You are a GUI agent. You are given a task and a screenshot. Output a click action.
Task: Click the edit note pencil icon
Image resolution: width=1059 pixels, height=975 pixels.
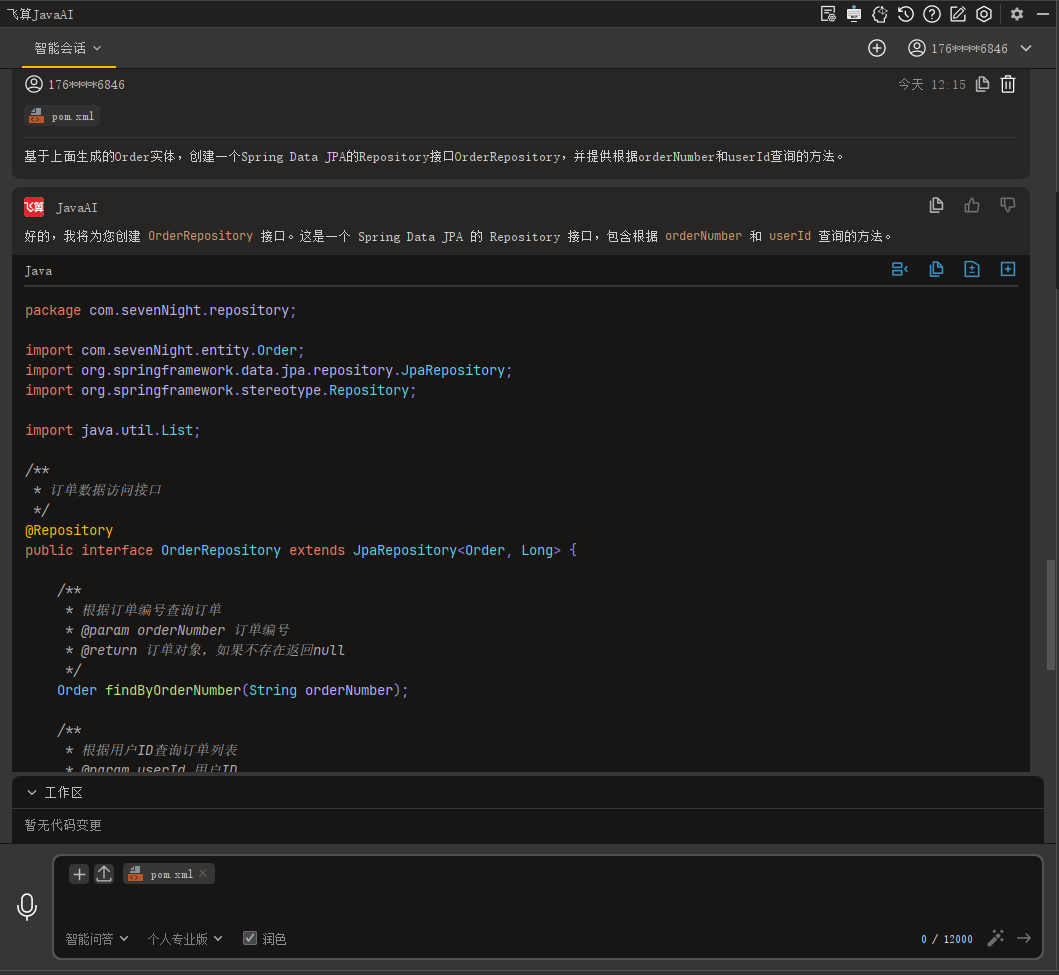[958, 14]
